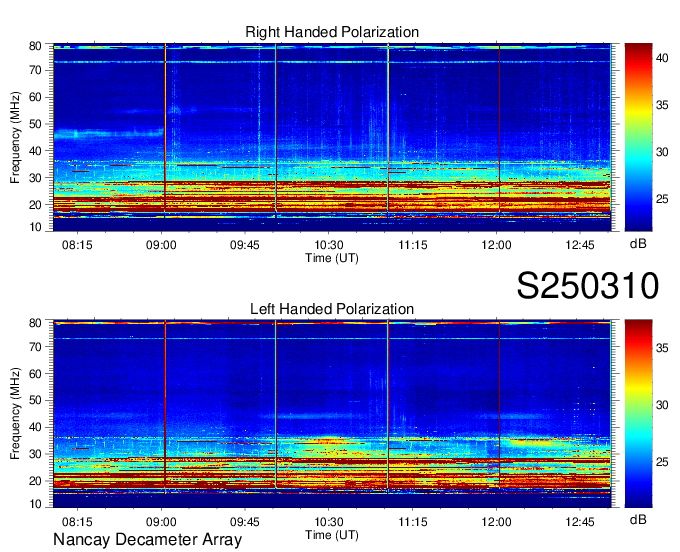Click the 08:15 tick of the Left Handed plot

point(77,522)
